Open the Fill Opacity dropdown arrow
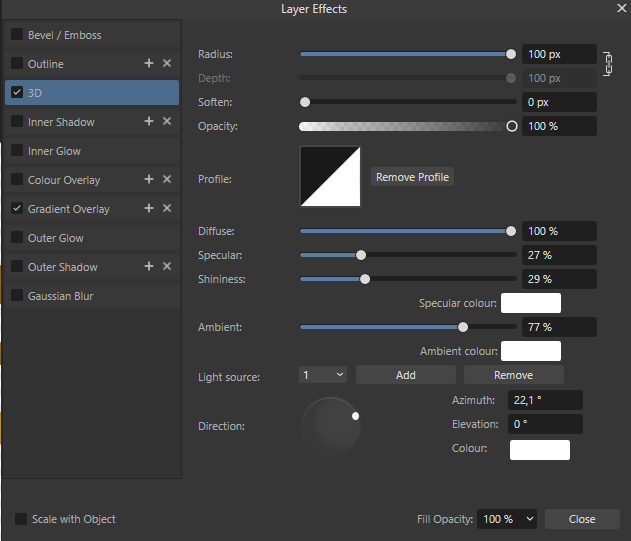Screen dimensions: 631x541 (530, 519)
